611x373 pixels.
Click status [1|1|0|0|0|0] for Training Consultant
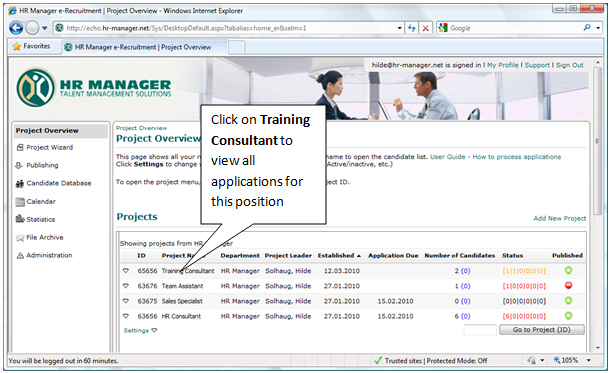[x=524, y=271]
